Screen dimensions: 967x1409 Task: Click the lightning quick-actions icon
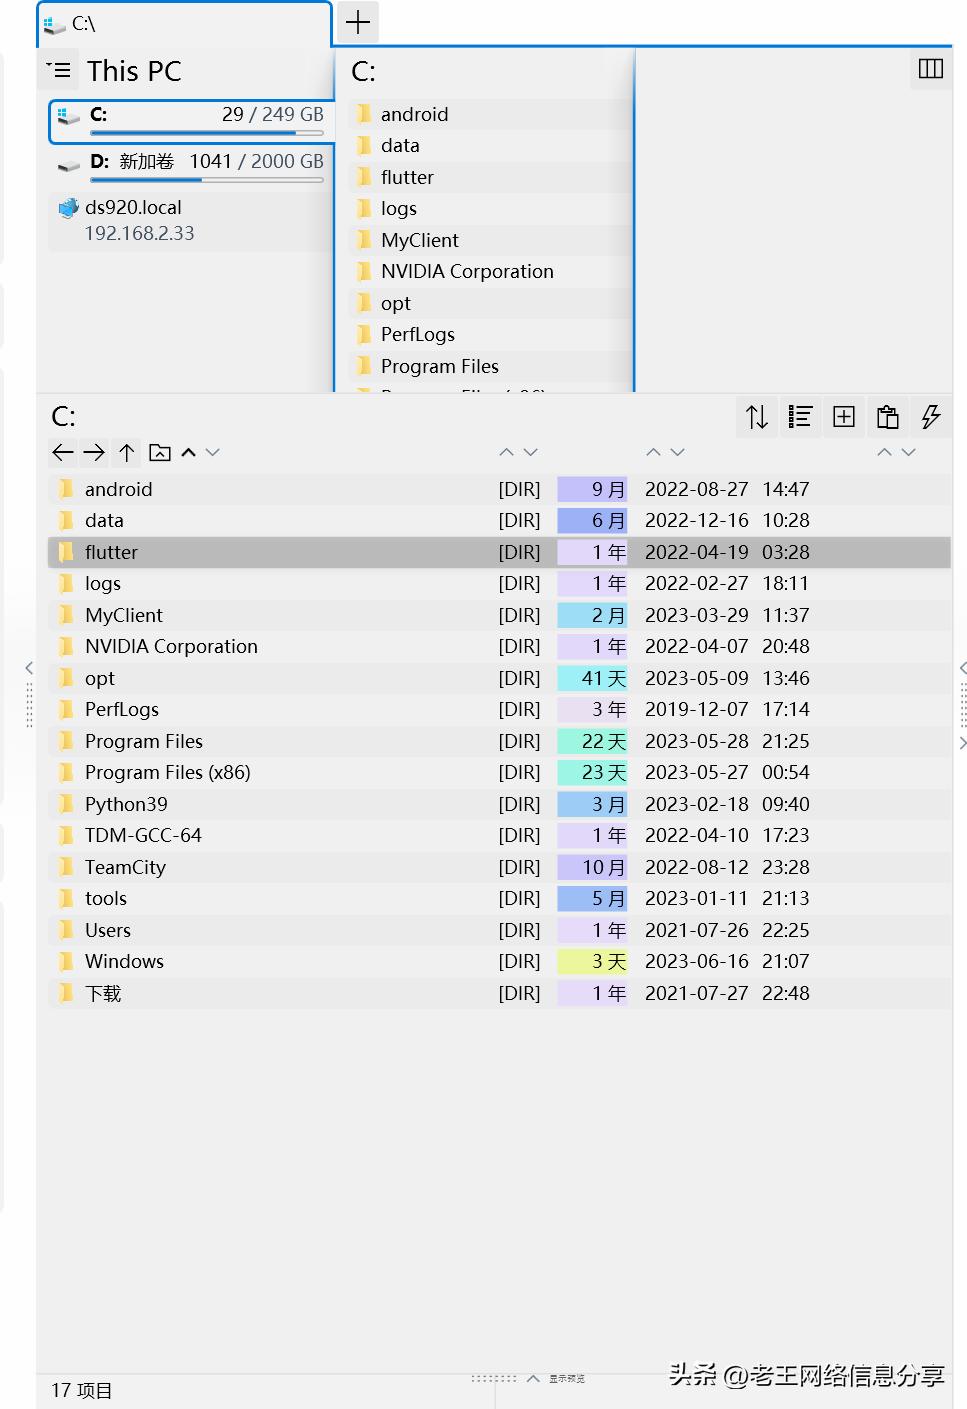[931, 417]
